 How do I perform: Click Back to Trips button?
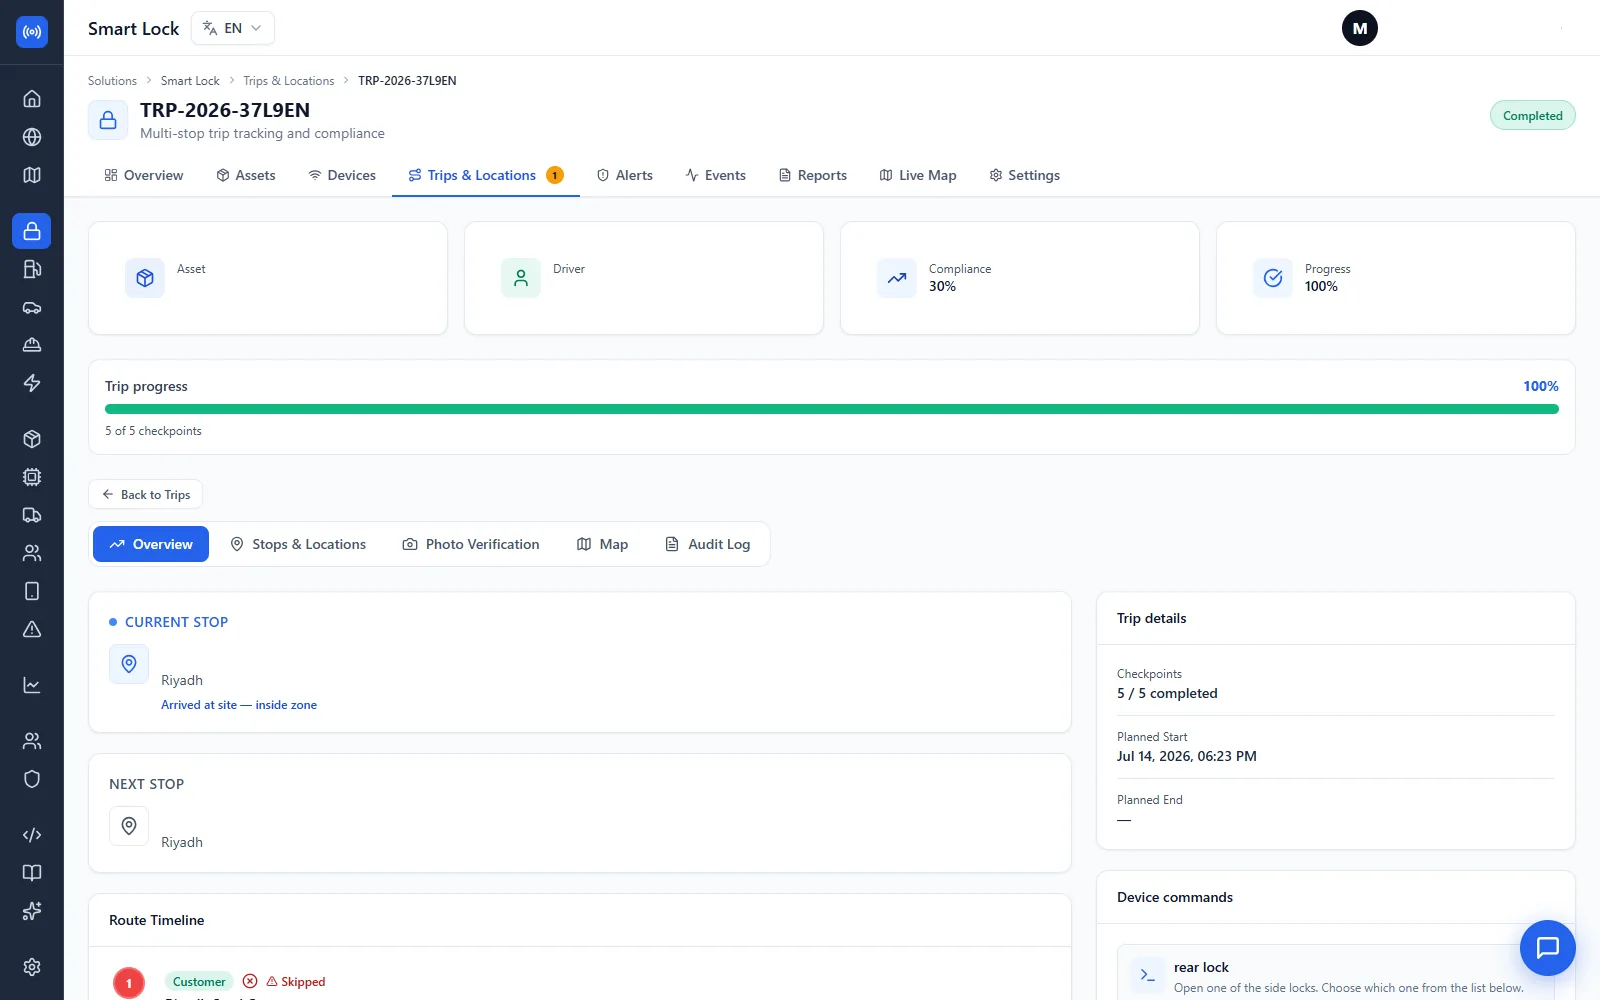tap(146, 494)
